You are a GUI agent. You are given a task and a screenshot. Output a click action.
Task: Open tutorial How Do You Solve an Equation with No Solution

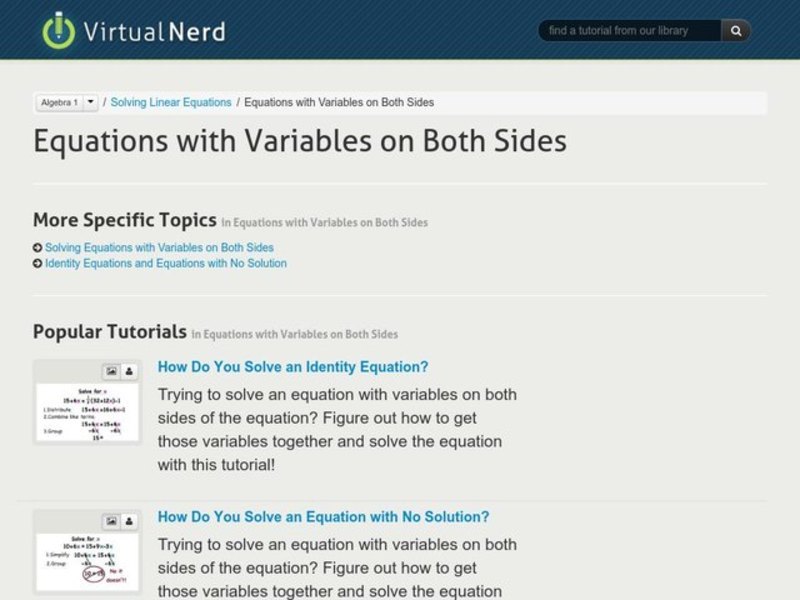click(x=323, y=517)
